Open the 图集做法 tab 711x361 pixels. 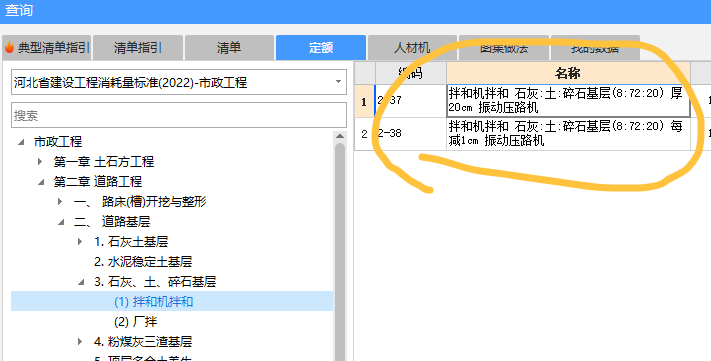504,48
